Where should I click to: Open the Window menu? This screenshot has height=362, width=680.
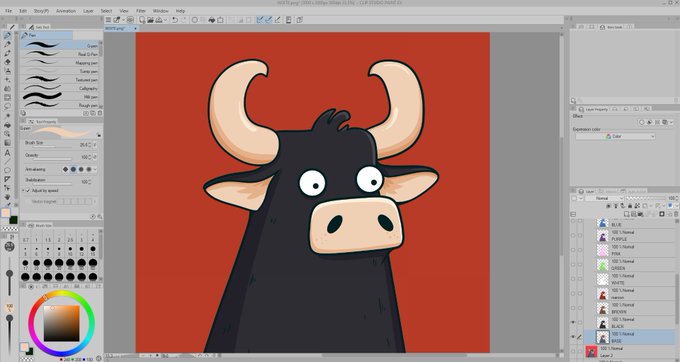tap(160, 11)
